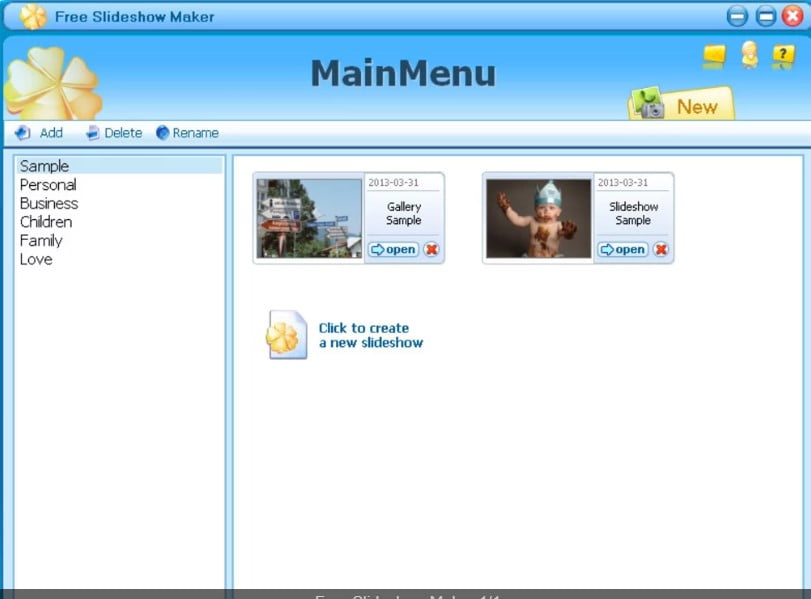
Task: Click the Add category button
Action: click(x=39, y=133)
